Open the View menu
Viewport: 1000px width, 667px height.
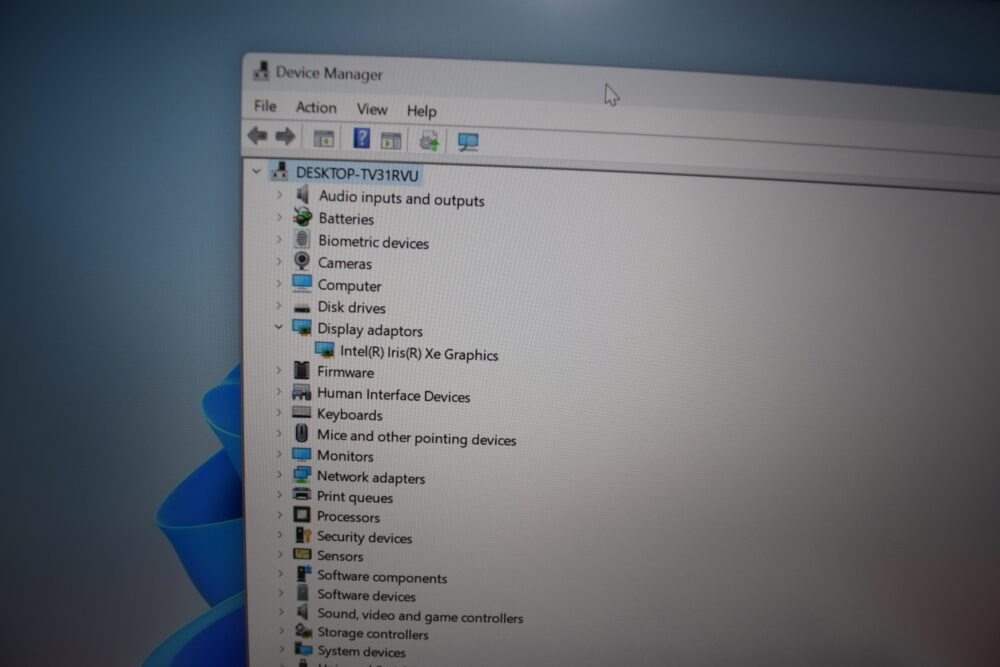point(372,109)
